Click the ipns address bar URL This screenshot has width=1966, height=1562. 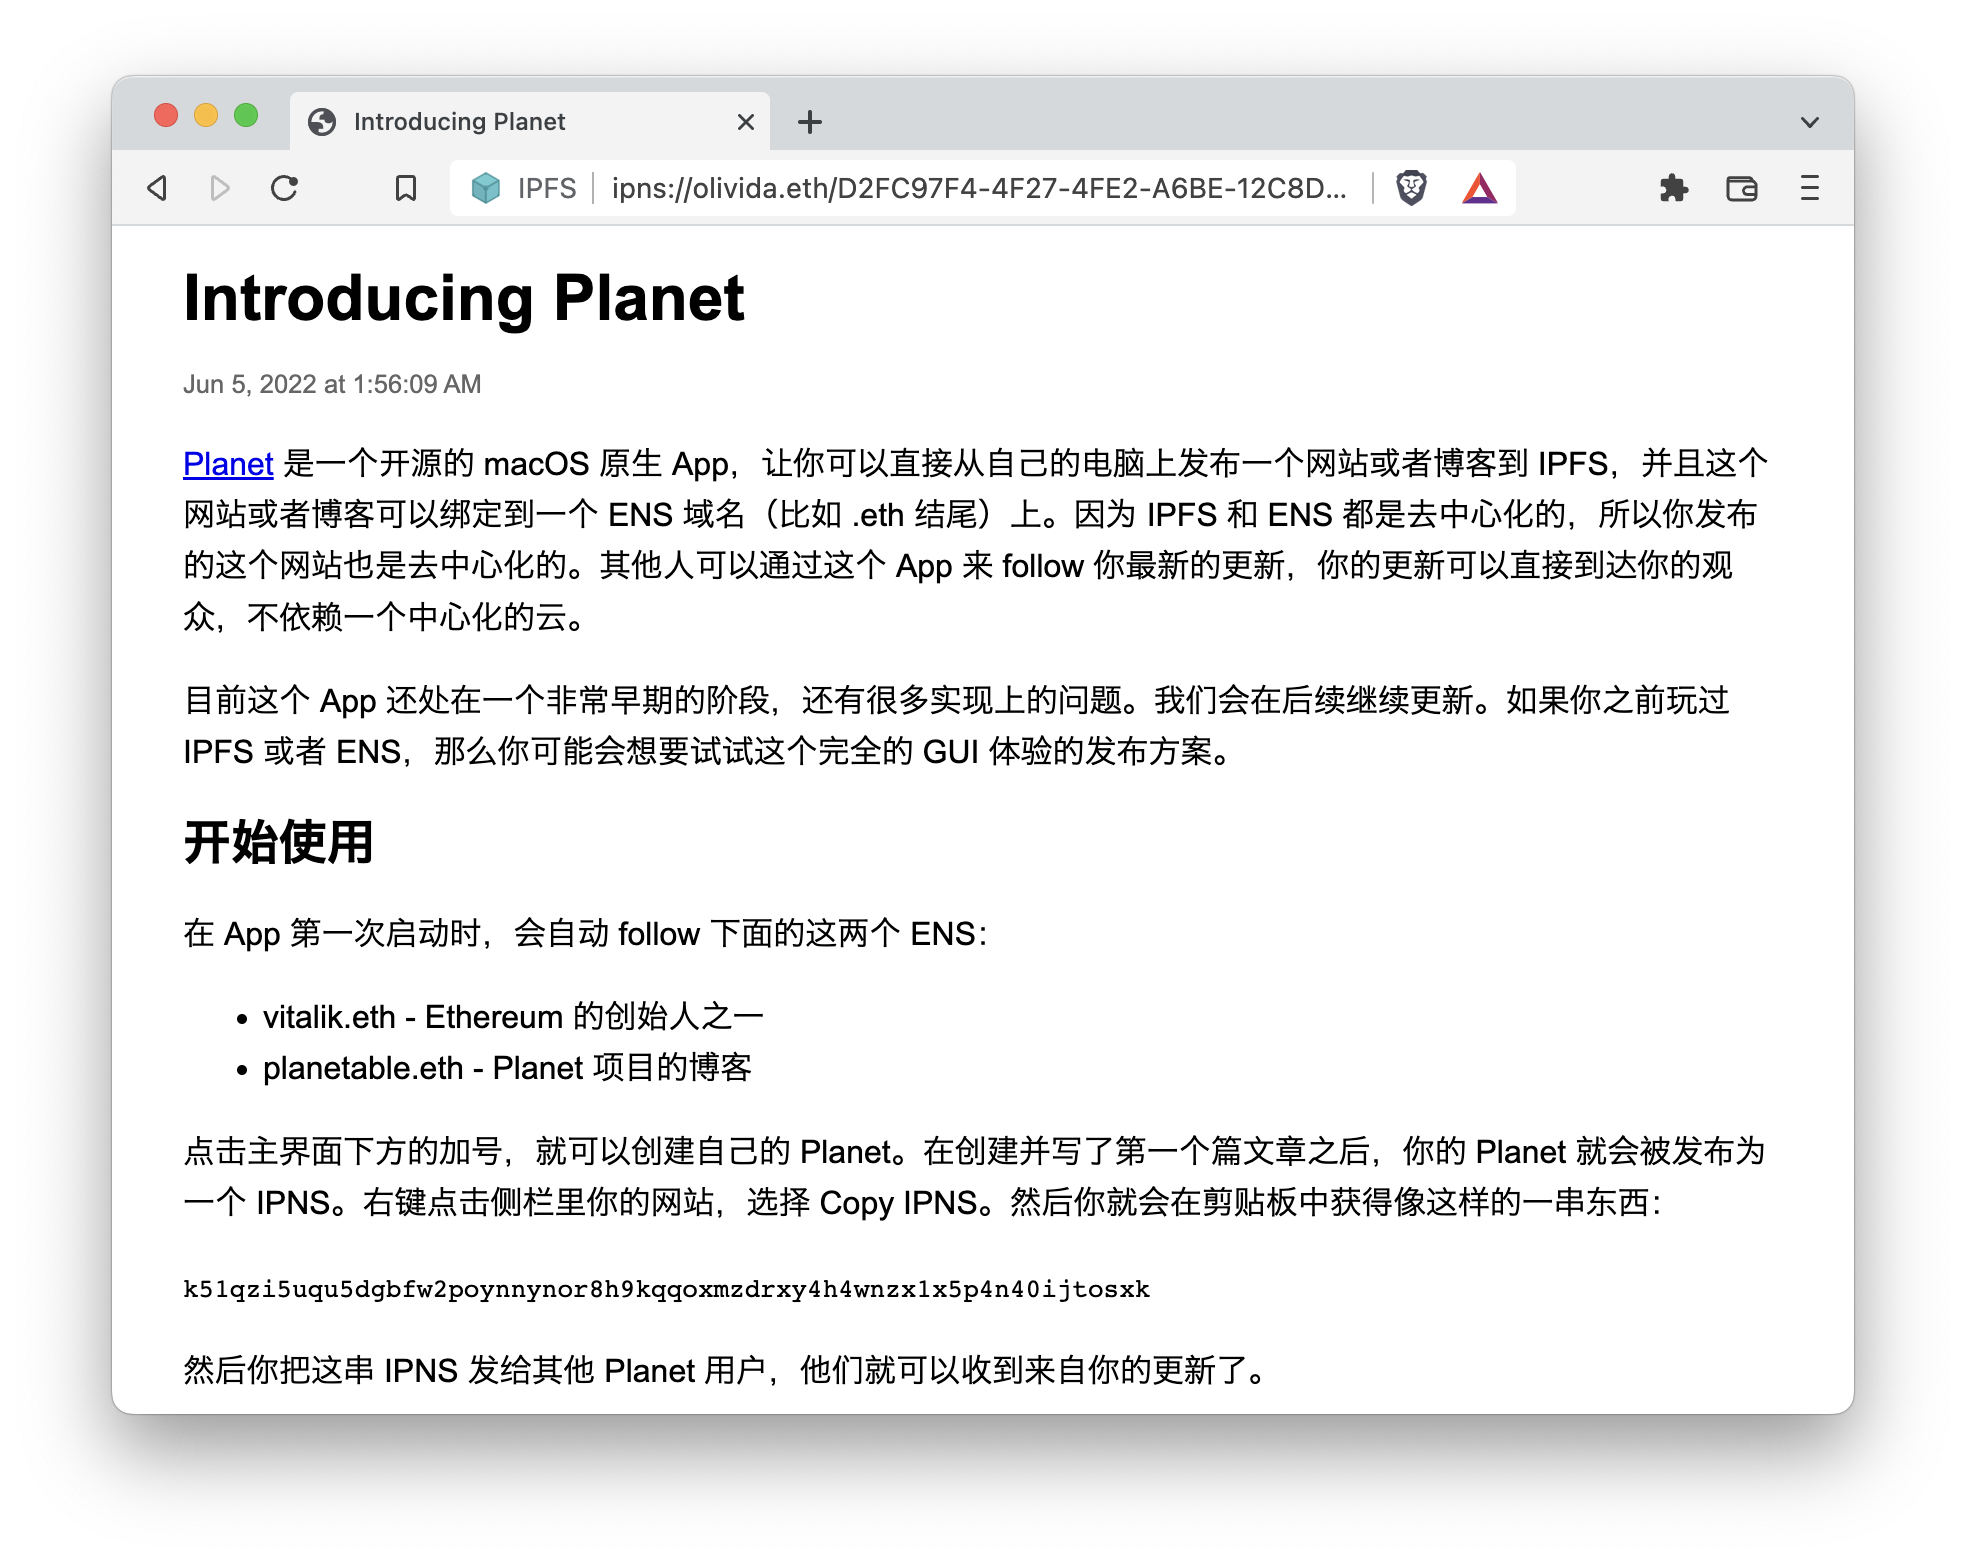(978, 188)
